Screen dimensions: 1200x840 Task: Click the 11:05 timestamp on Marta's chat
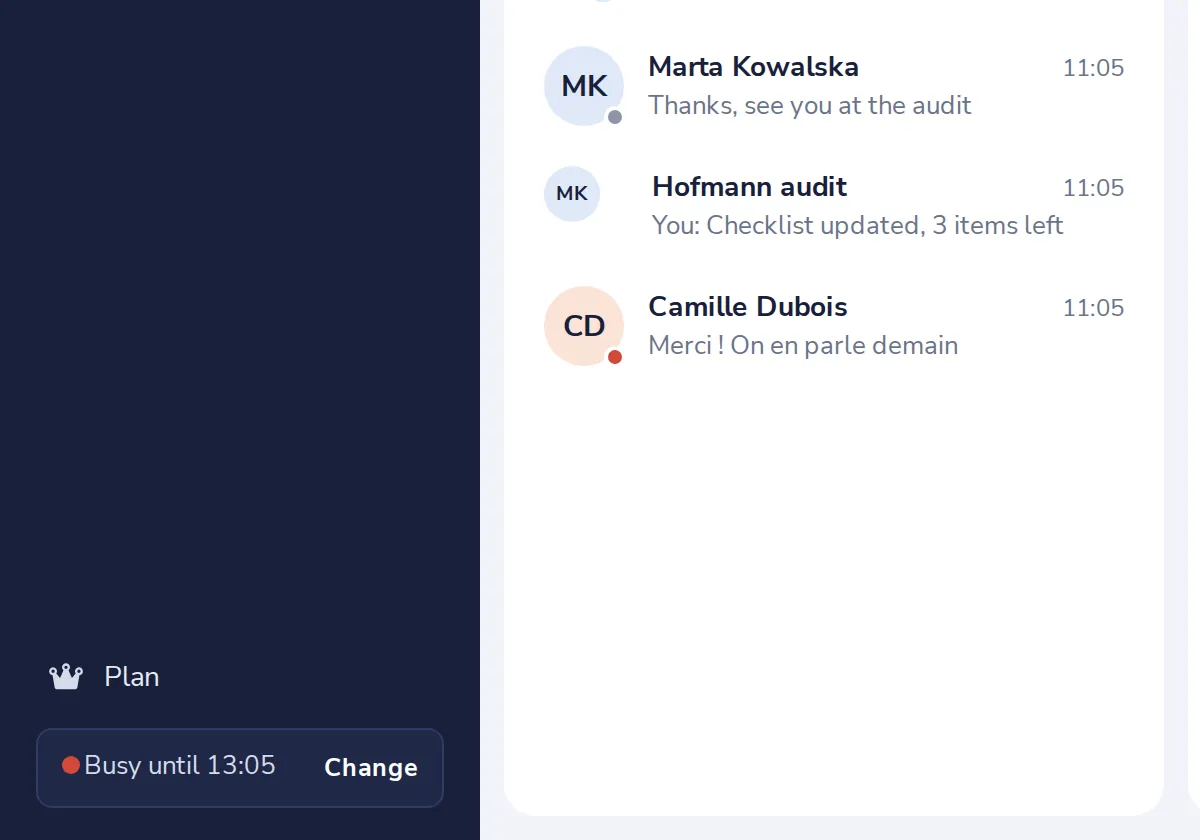[x=1093, y=68]
